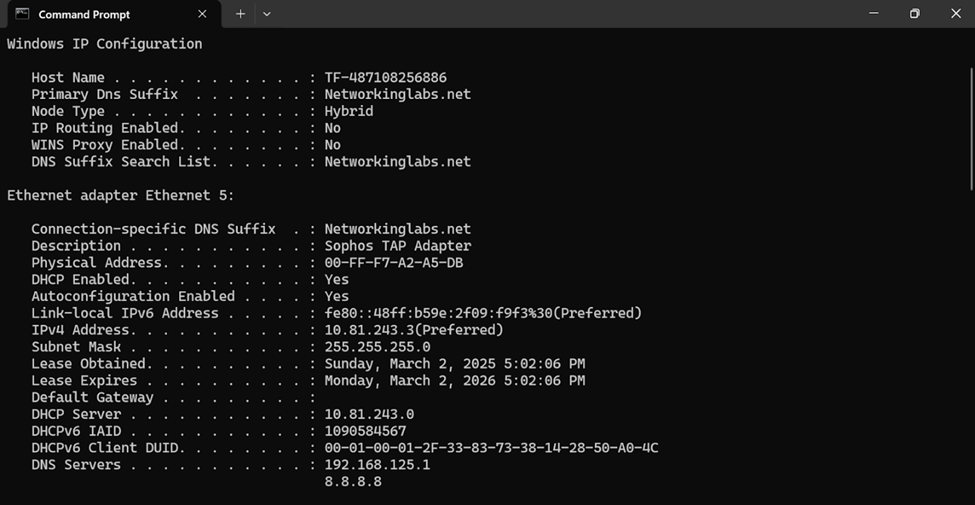Select the Command Prompt tab title
This screenshot has height=505, width=975.
(84, 14)
